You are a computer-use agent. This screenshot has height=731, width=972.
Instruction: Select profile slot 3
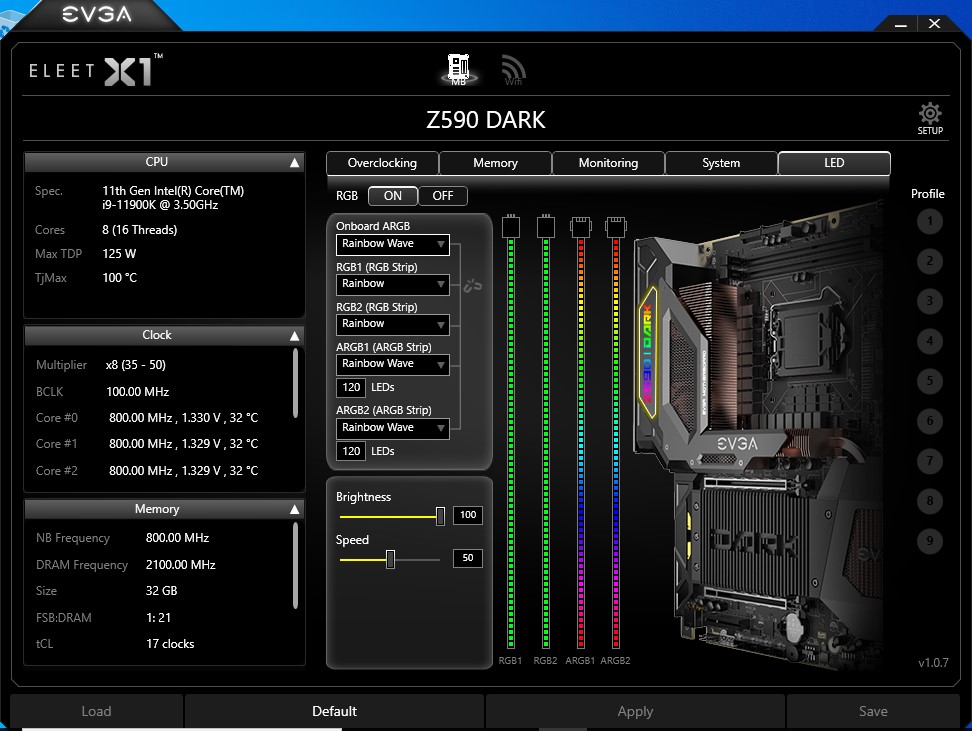[x=929, y=301]
